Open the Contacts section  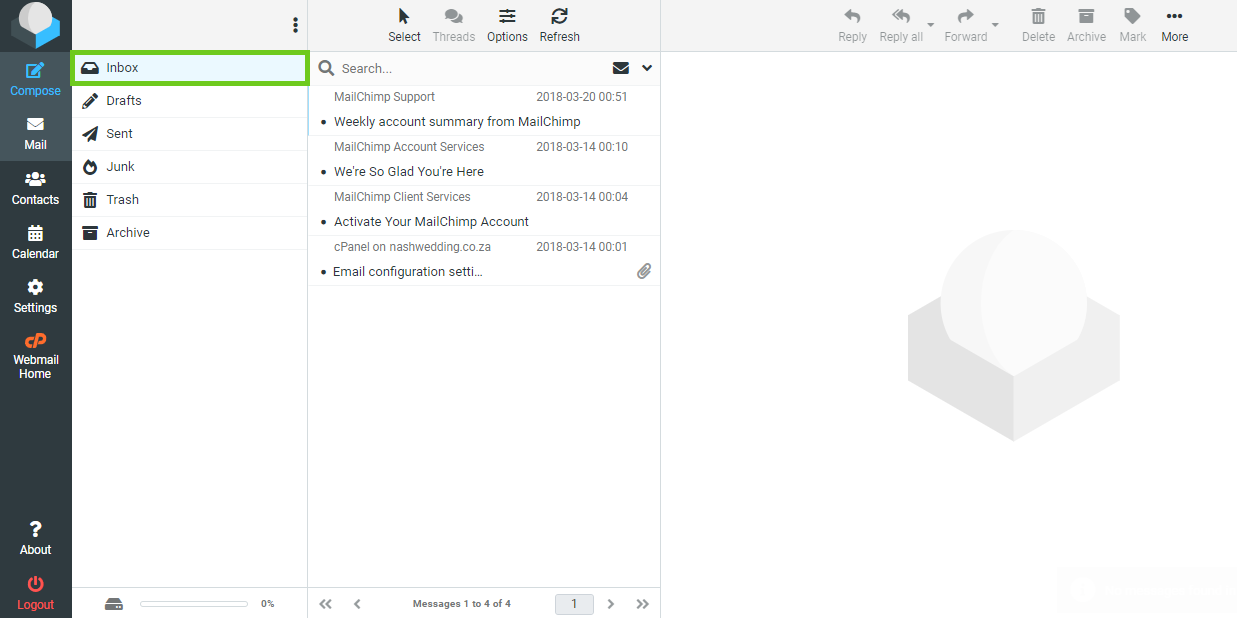[x=35, y=180]
